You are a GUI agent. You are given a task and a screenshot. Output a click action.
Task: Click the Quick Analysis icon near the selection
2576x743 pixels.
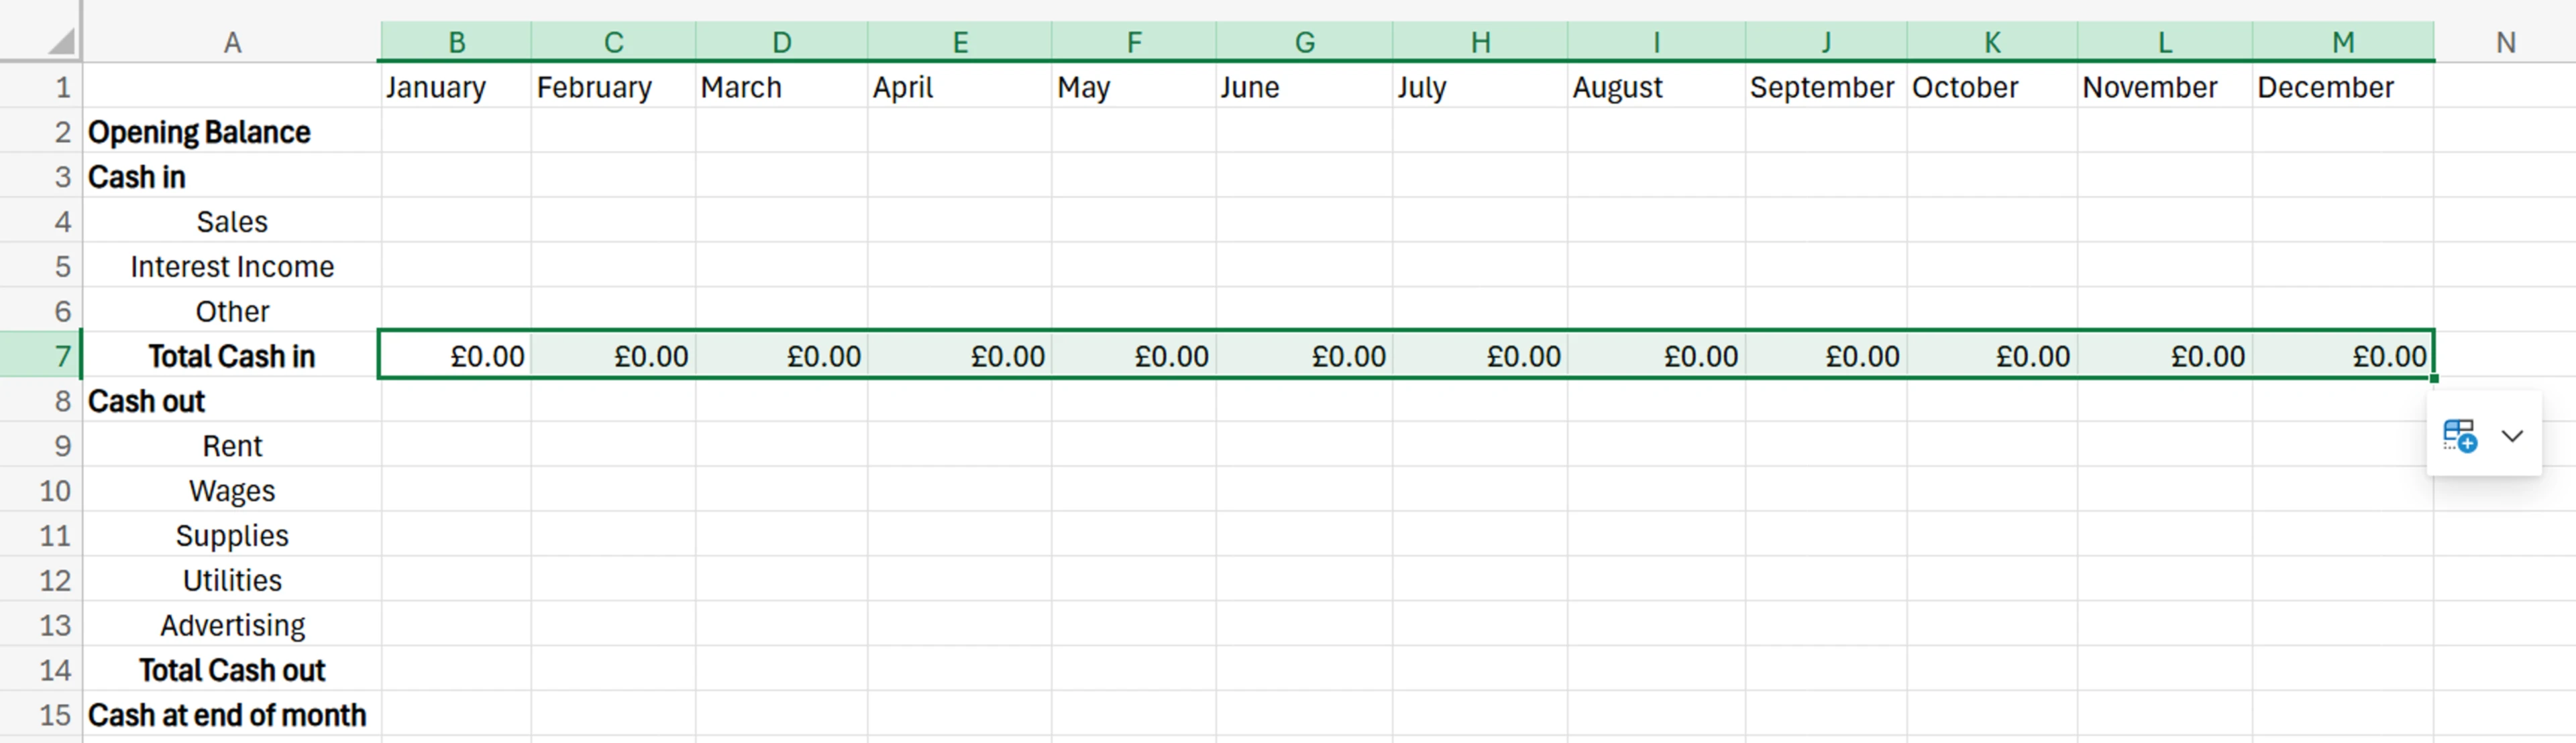(2460, 435)
